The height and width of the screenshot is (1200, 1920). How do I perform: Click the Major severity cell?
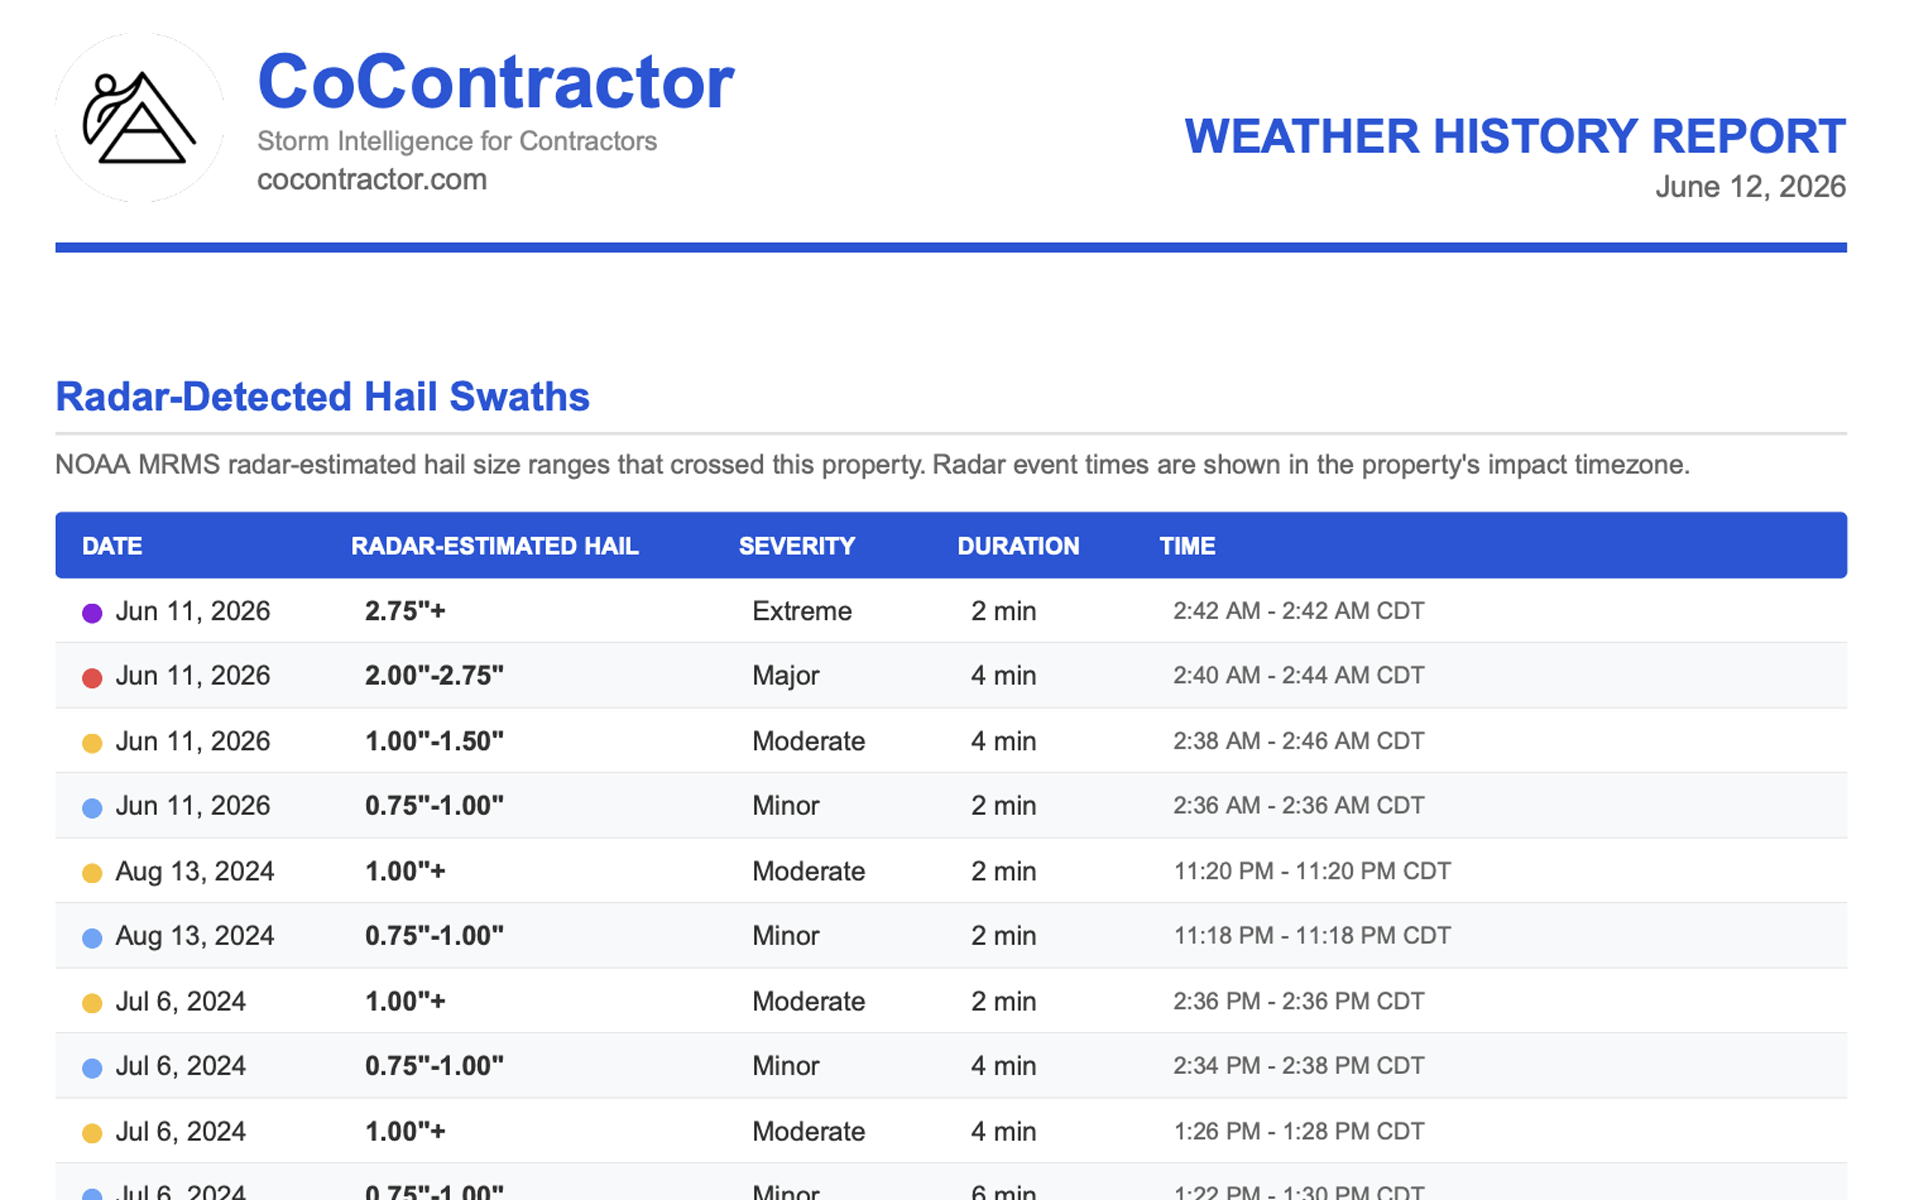(786, 676)
